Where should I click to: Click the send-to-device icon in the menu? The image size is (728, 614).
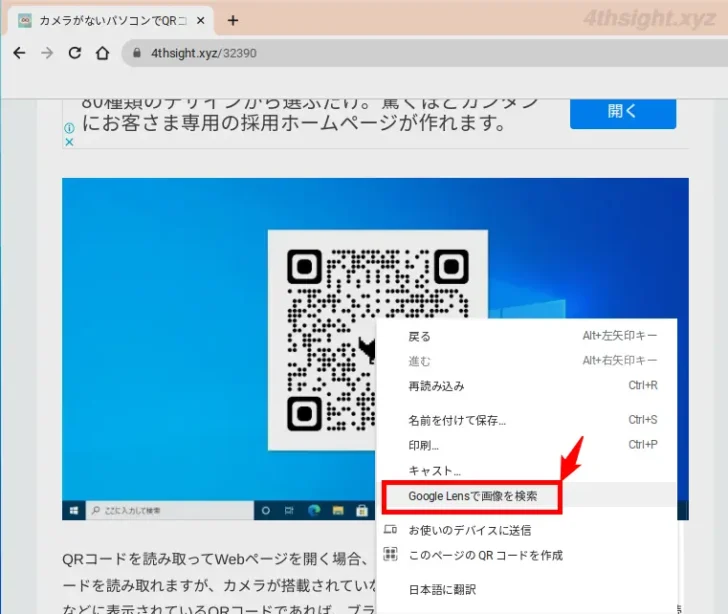[390, 529]
